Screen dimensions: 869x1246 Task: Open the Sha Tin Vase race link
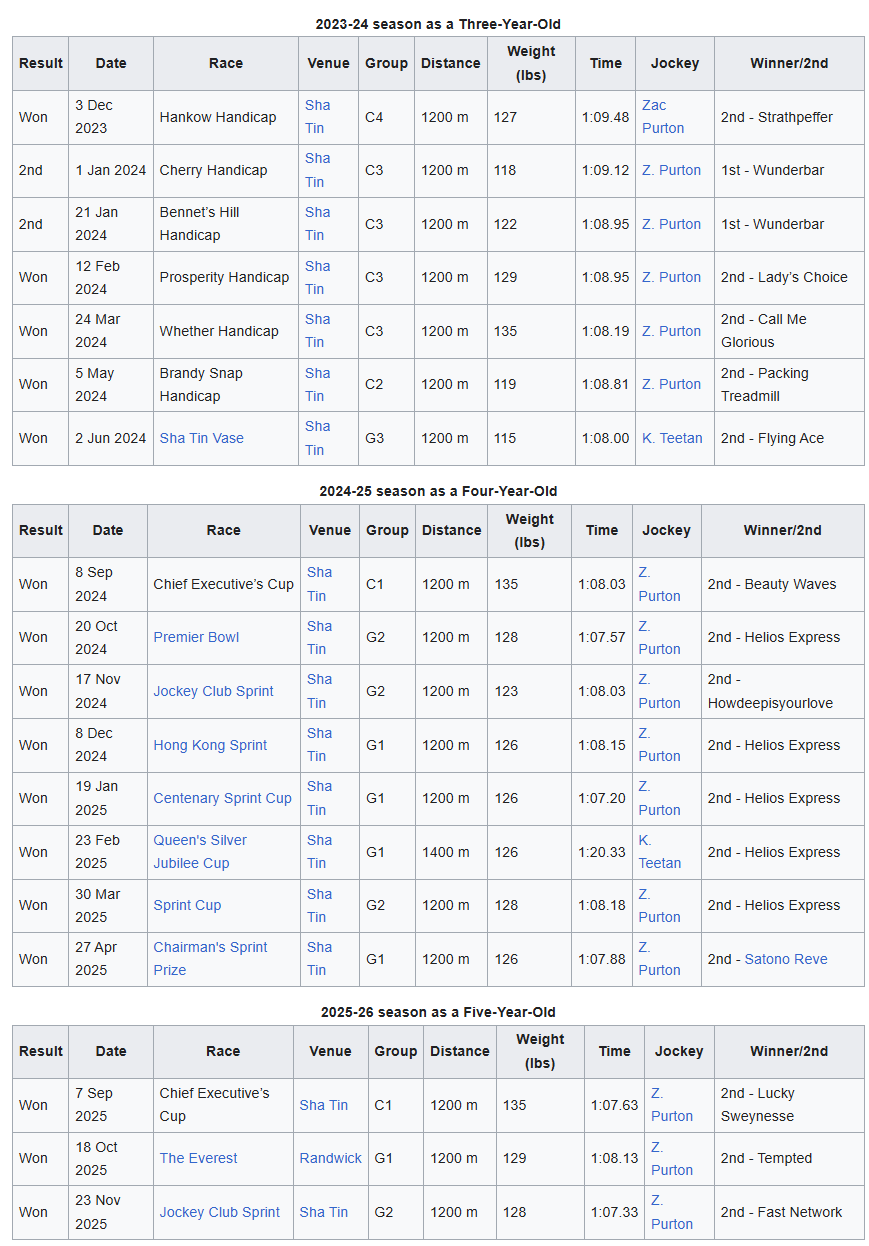pyautogui.click(x=201, y=438)
